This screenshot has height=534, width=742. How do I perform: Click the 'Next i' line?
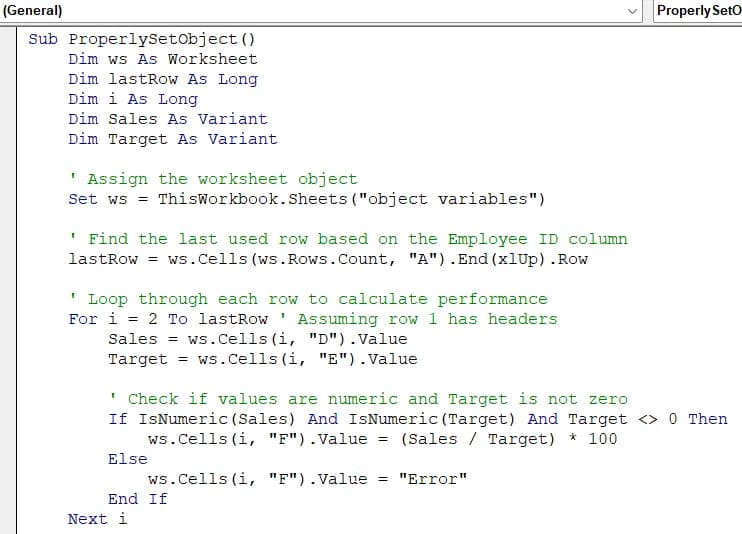point(97,519)
